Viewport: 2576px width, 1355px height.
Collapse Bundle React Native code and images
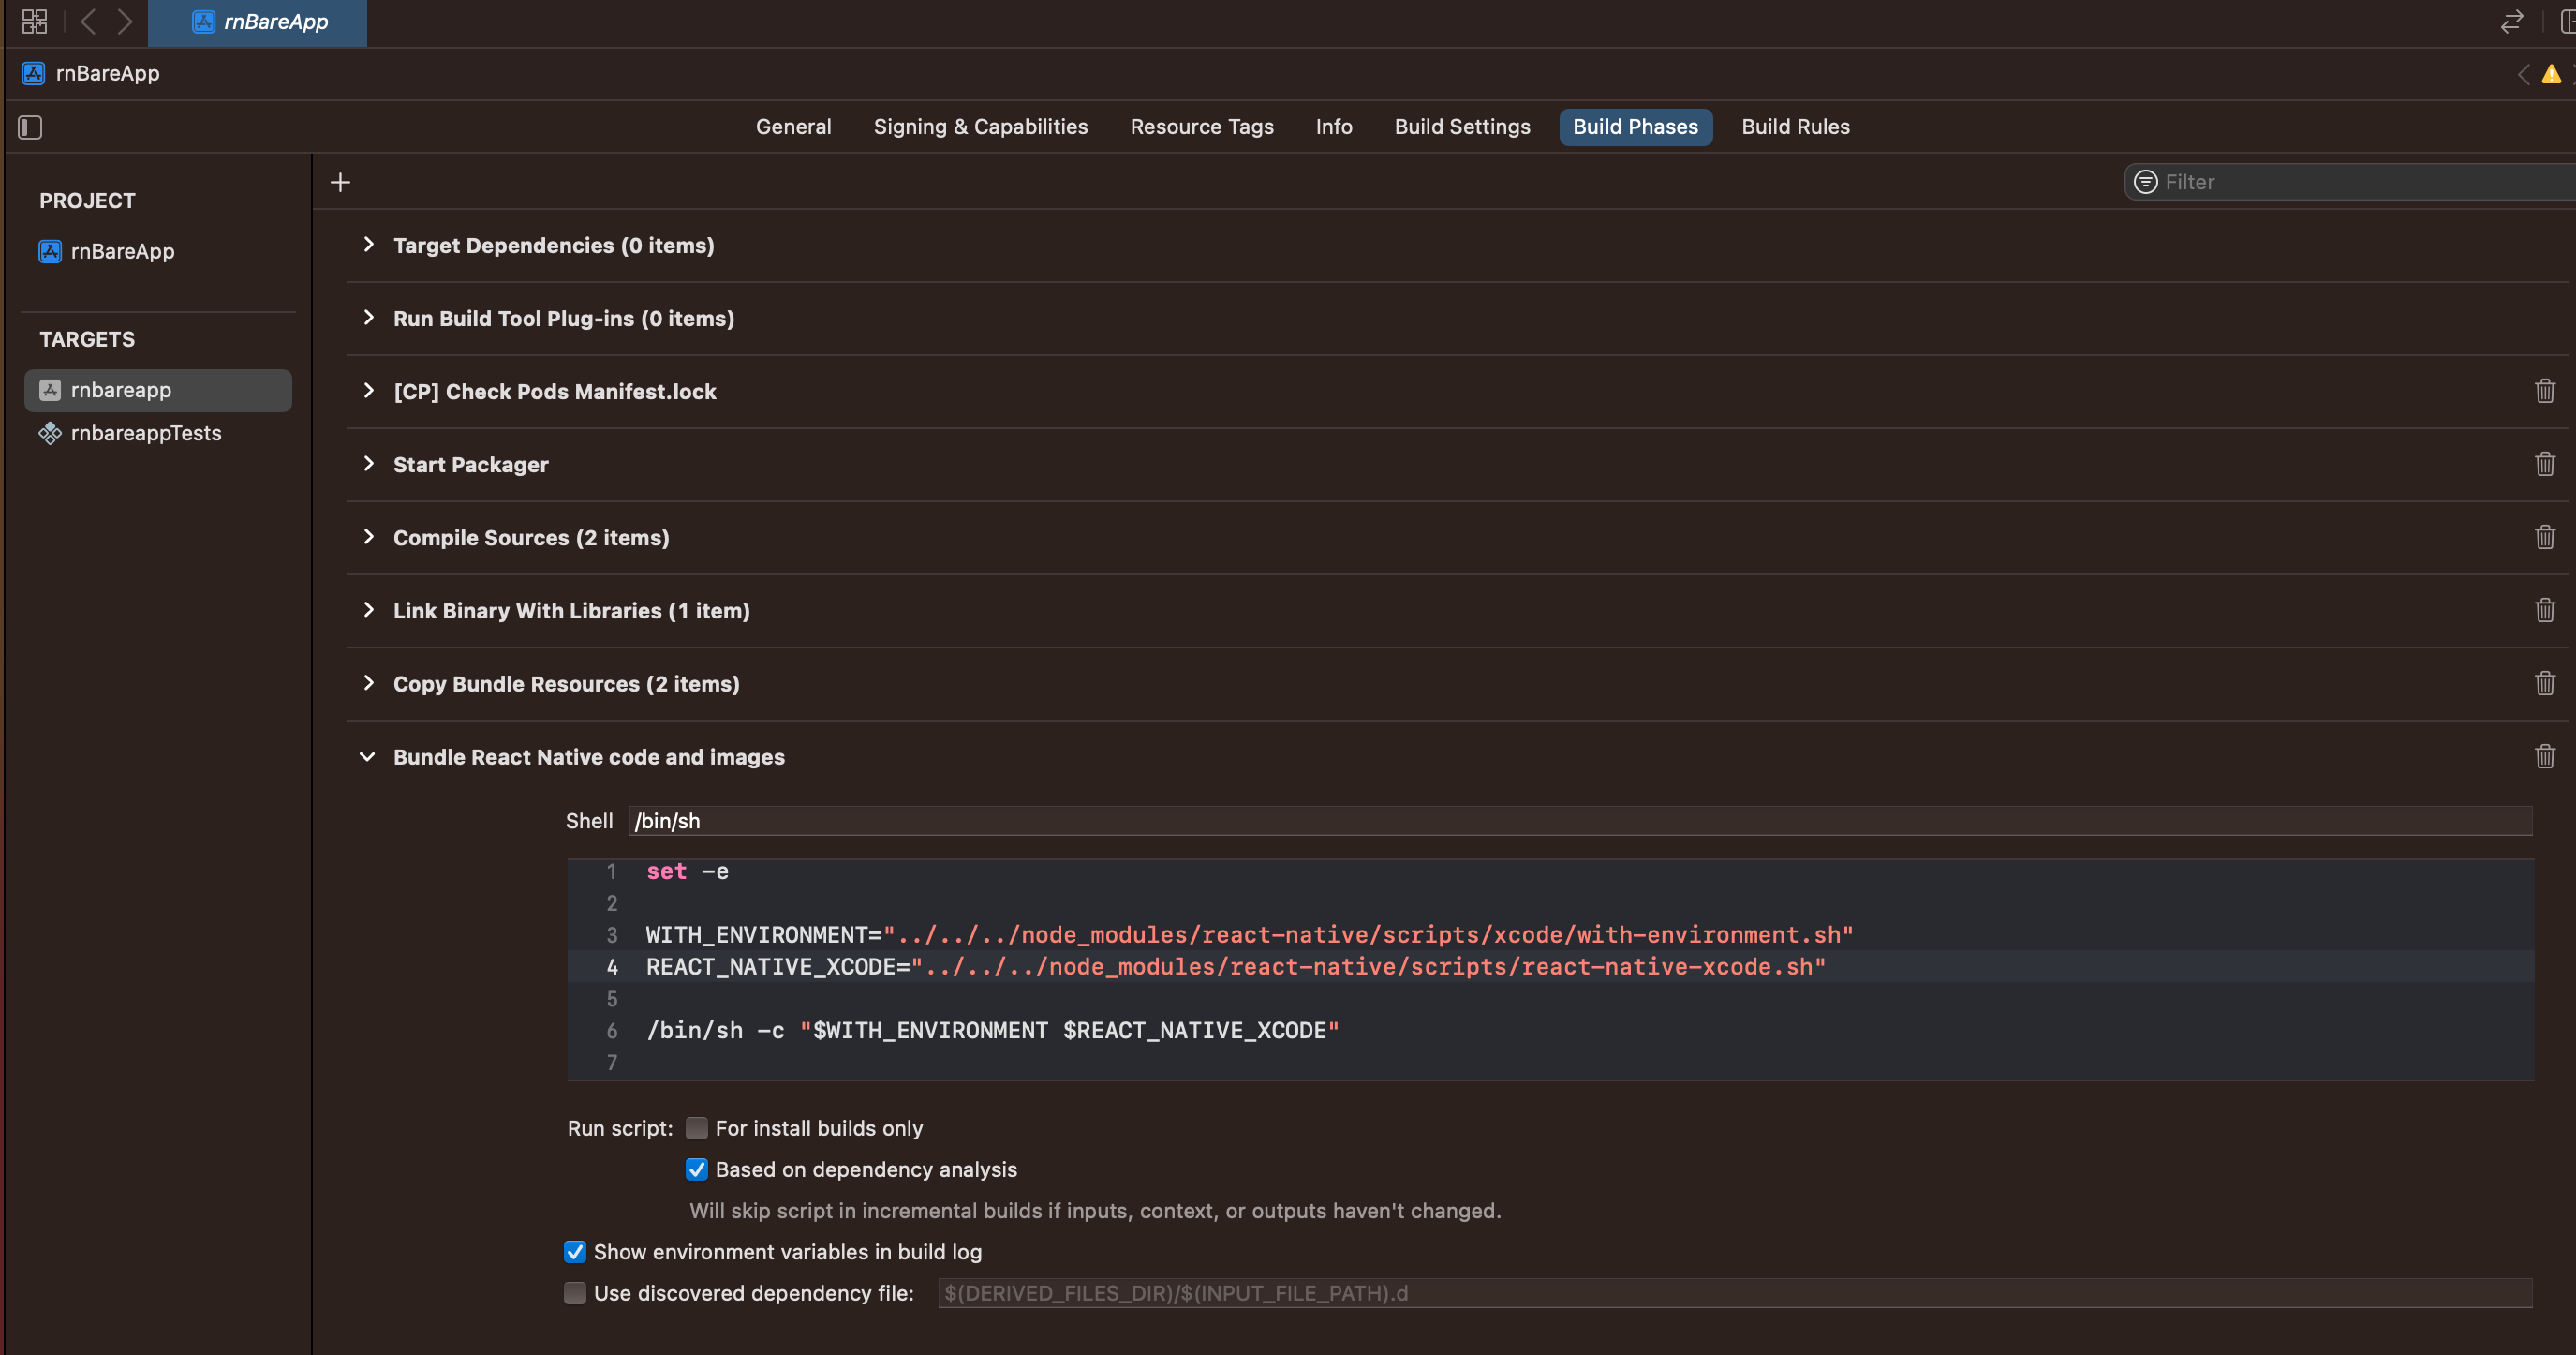click(x=367, y=757)
